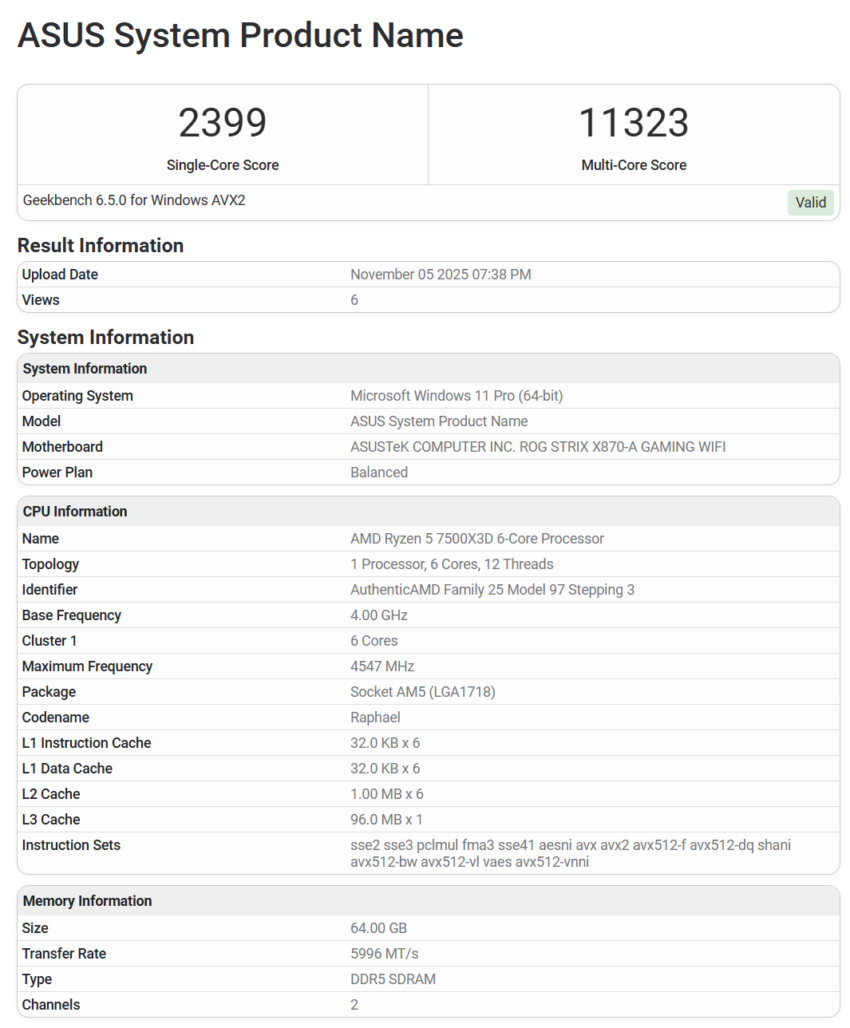850x1028 pixels.
Task: Expand the System Information section
Action: pos(105,338)
